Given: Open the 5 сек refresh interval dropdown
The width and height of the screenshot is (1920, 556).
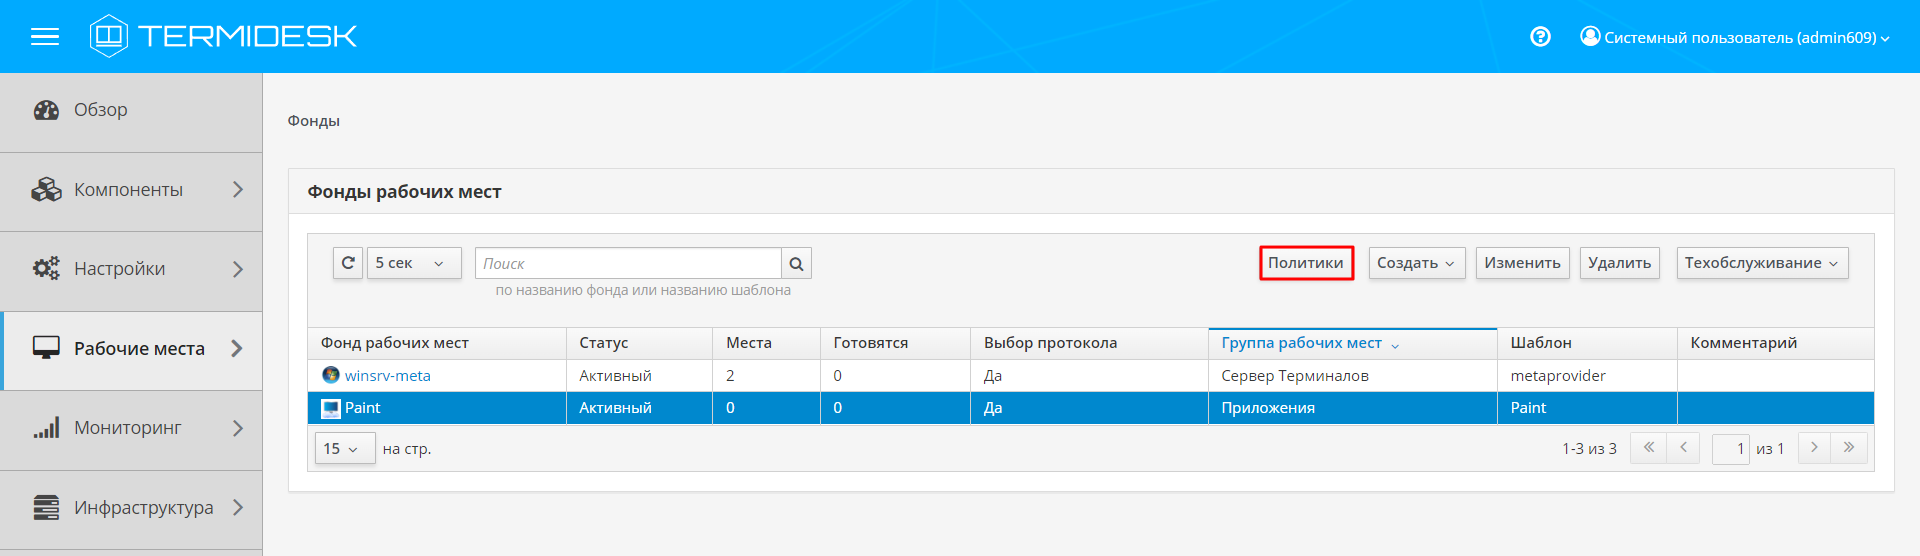Looking at the screenshot, I should pyautogui.click(x=413, y=263).
